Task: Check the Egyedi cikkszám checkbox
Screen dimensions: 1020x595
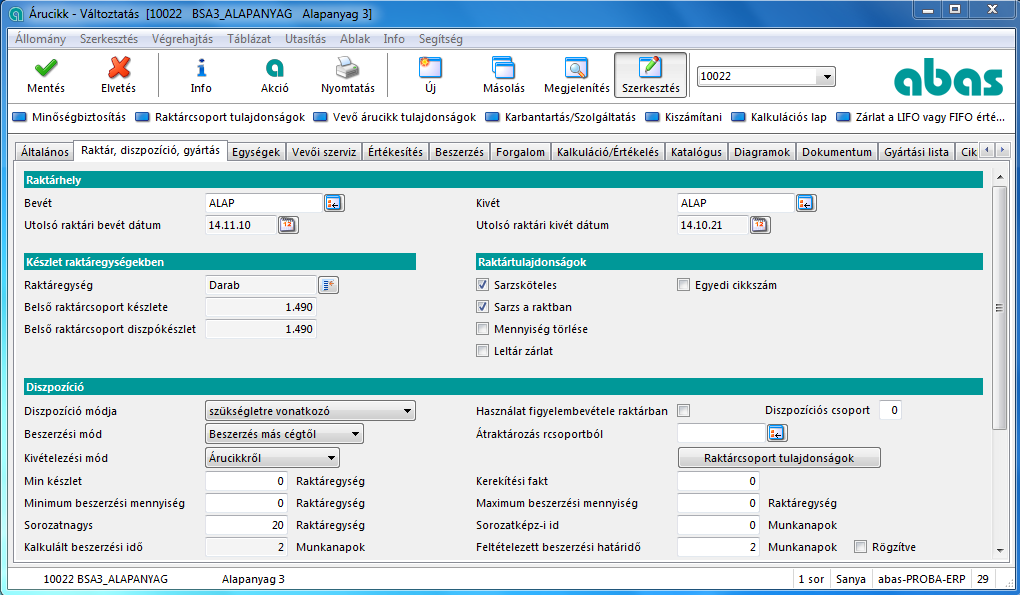Action: coord(683,285)
